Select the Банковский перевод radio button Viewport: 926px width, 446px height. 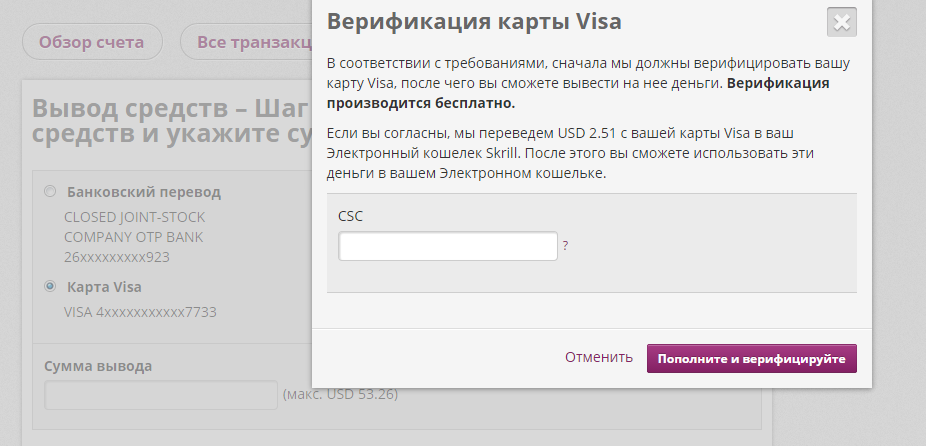click(x=50, y=192)
